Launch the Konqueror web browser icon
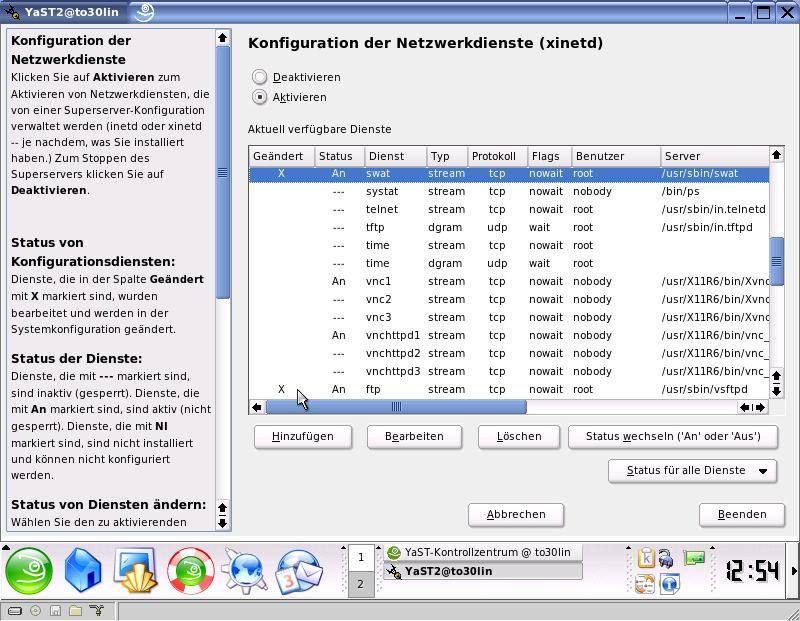Screen dimensions: 800x621 click(245, 571)
